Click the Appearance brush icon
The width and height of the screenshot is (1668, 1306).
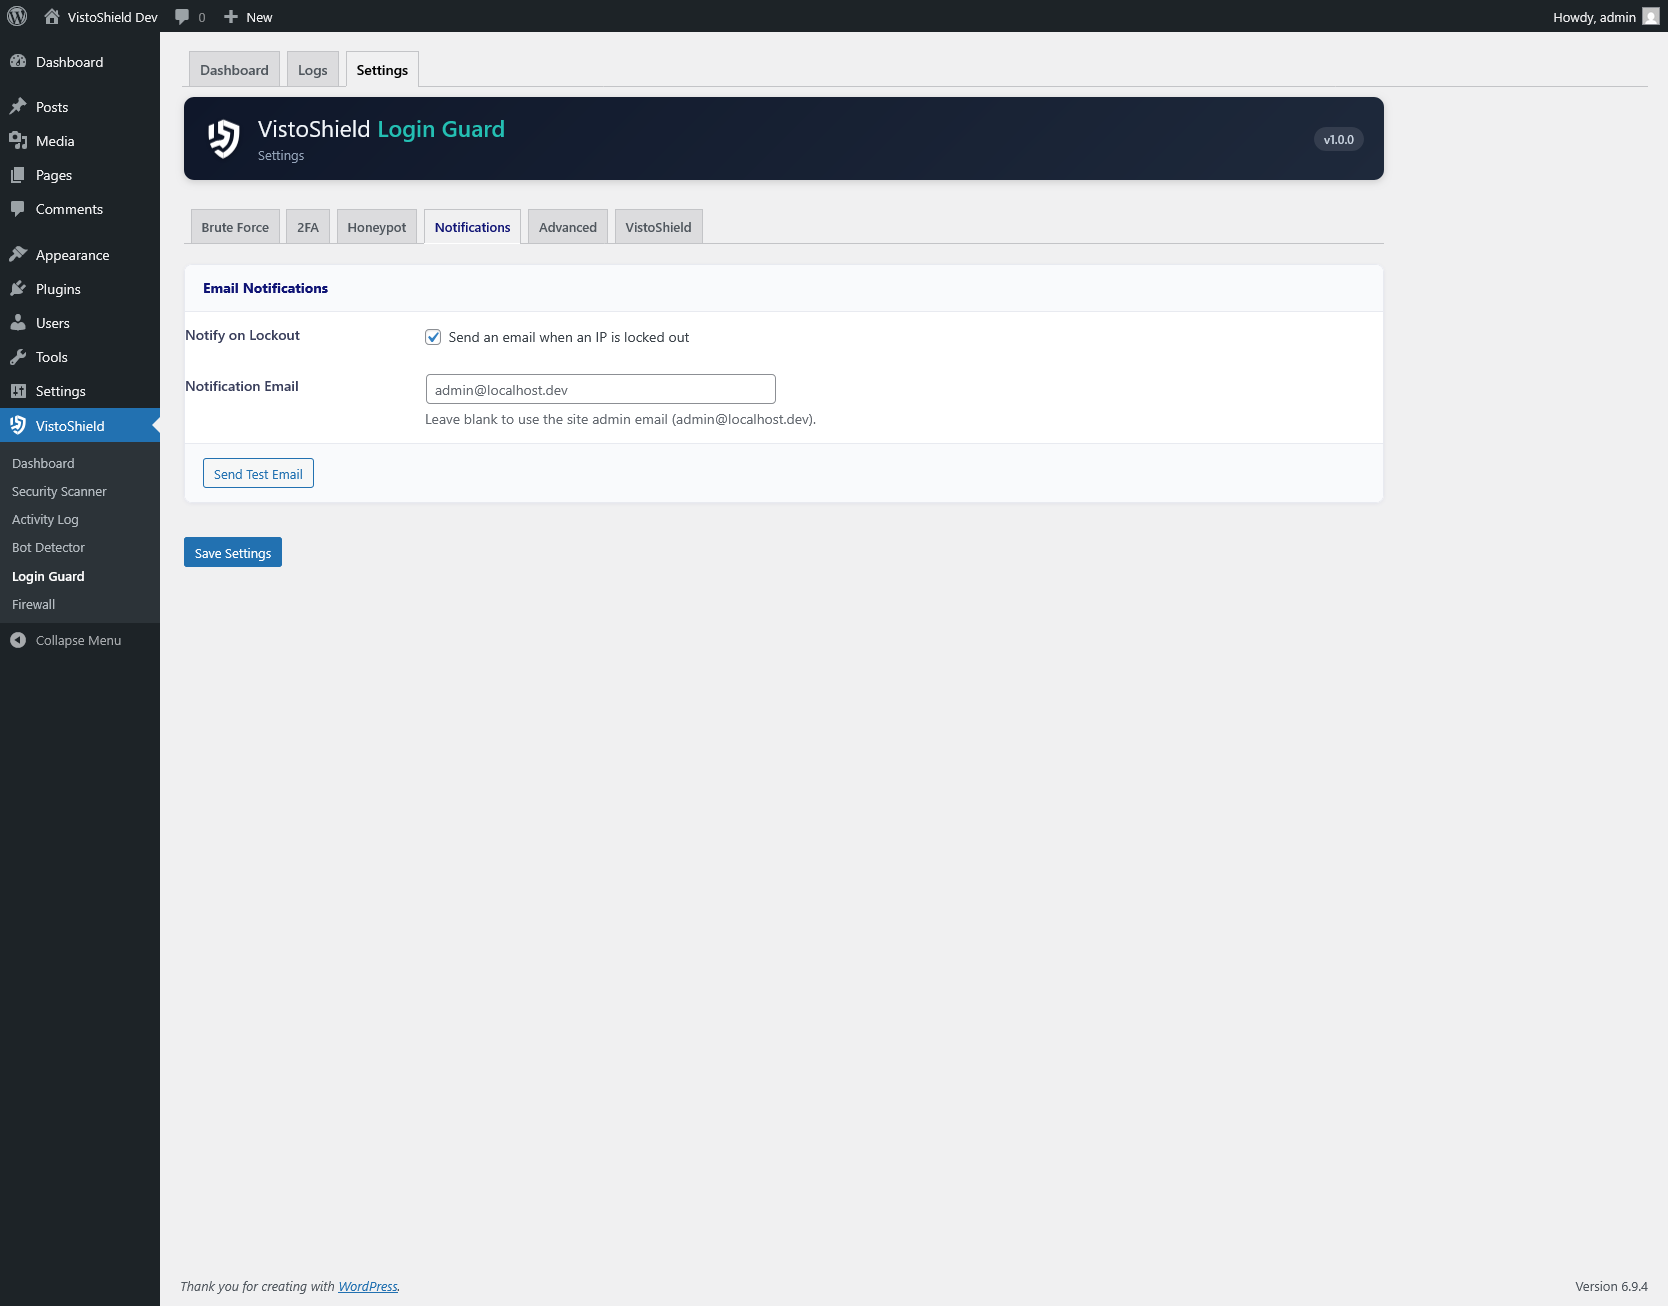[x=19, y=254]
